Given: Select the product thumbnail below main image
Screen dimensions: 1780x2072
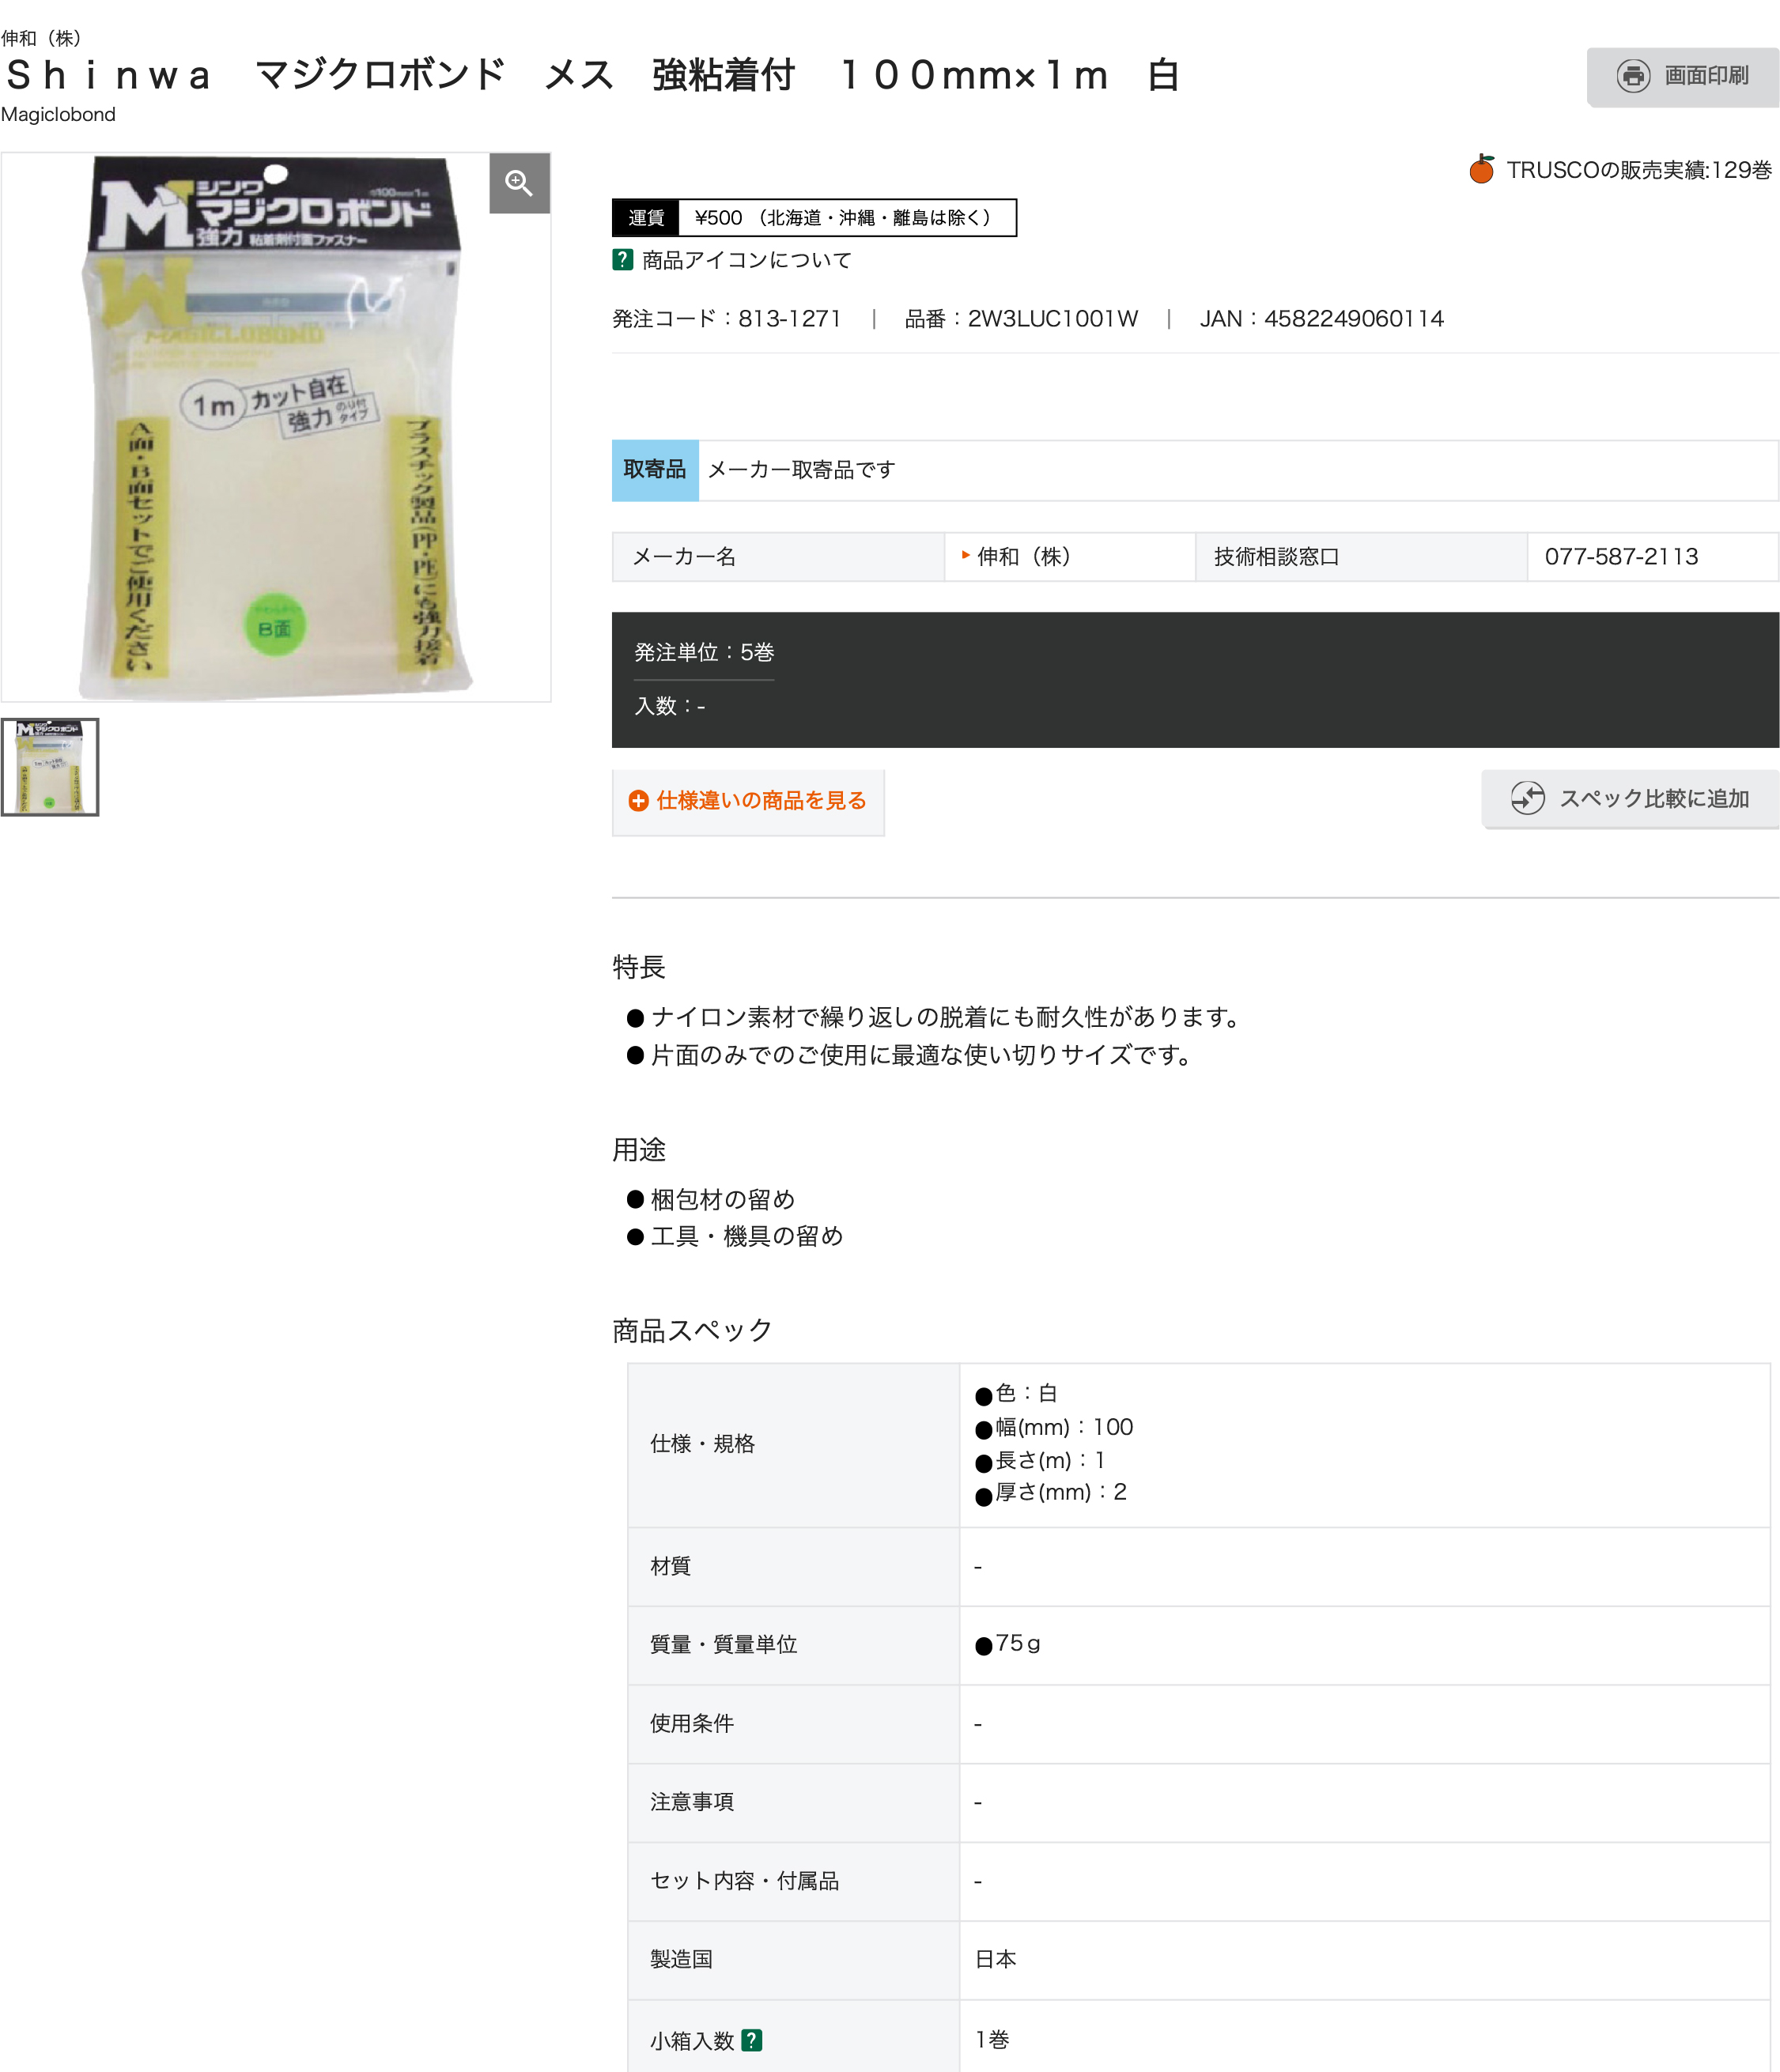Looking at the screenshot, I should pyautogui.click(x=50, y=767).
